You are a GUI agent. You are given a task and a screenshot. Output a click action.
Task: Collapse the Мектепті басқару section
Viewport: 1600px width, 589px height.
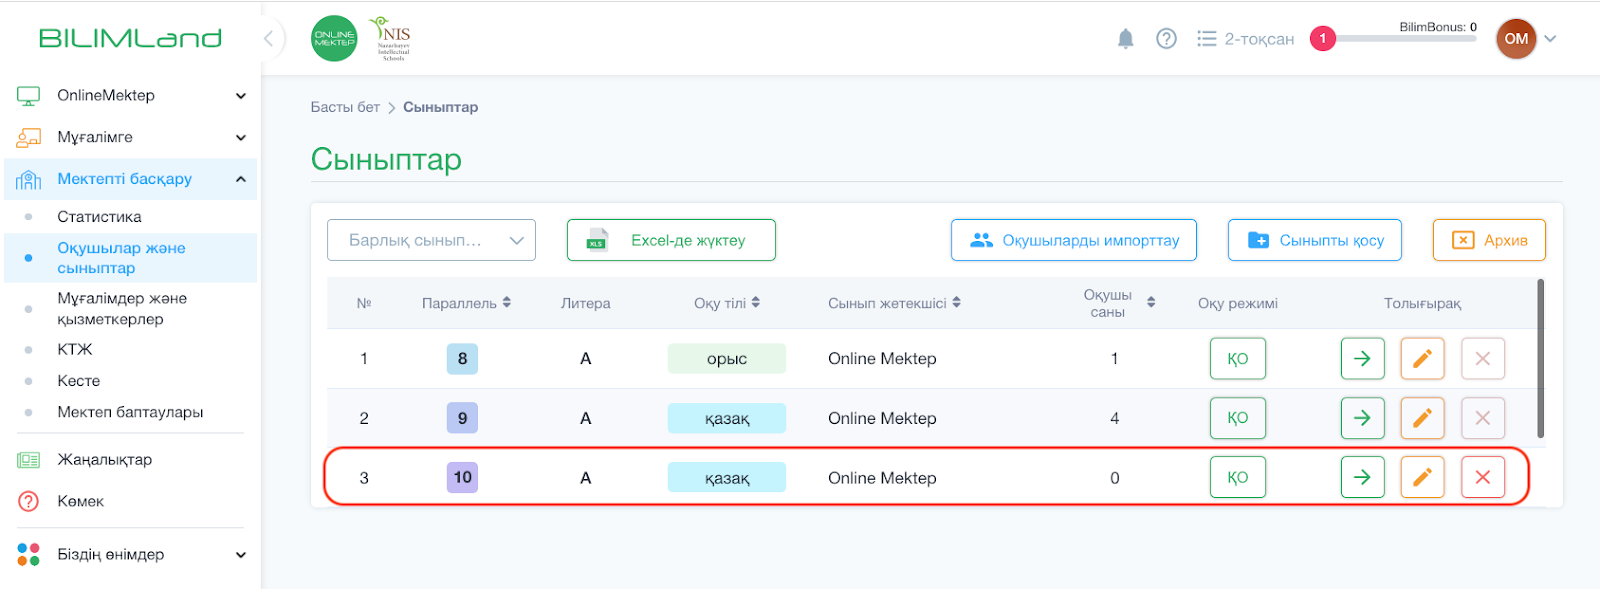131,179
